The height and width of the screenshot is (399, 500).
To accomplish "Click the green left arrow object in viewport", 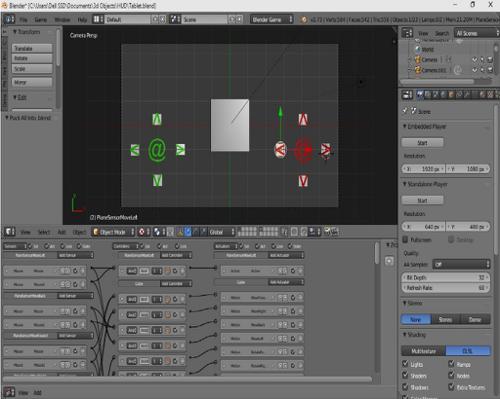I will tap(134, 150).
